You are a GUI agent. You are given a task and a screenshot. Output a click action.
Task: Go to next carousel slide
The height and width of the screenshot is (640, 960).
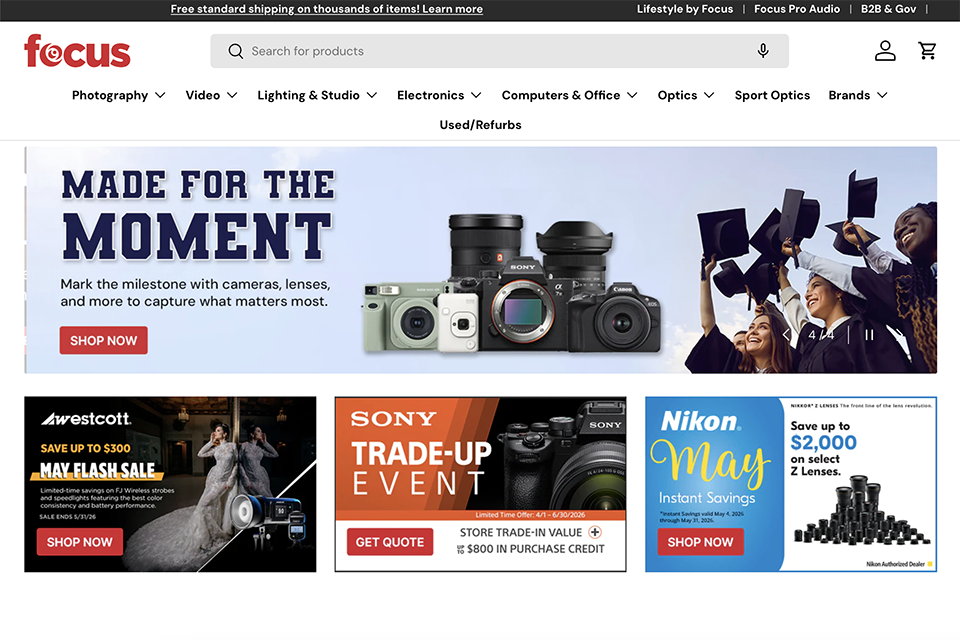pos(899,334)
